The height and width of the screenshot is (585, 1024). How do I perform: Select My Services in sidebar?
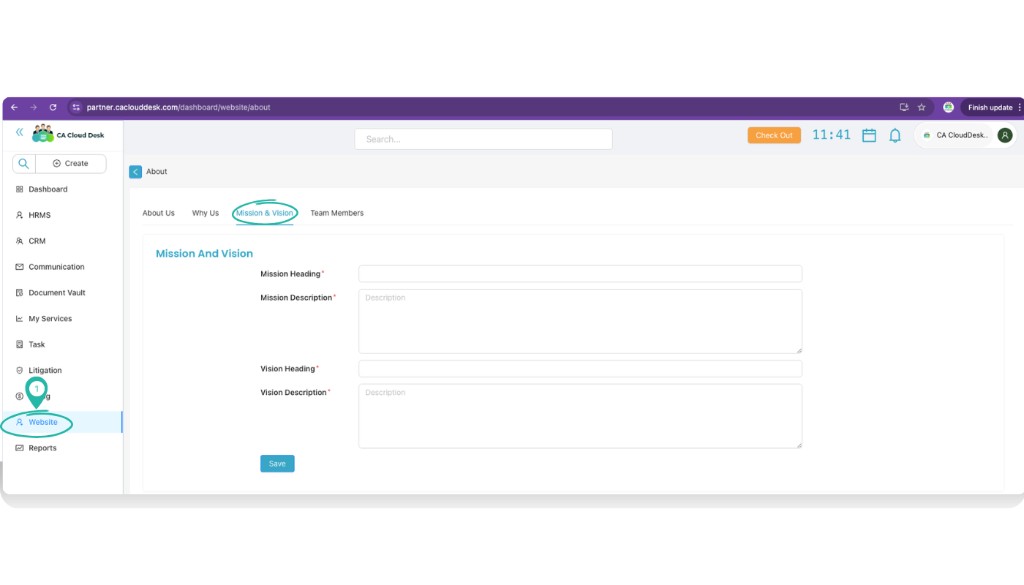click(x=49, y=318)
